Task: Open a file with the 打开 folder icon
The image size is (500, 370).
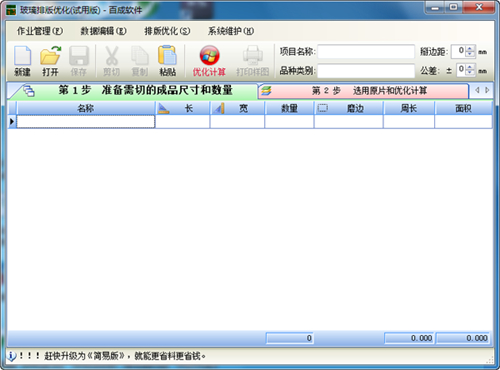Action: [x=50, y=61]
